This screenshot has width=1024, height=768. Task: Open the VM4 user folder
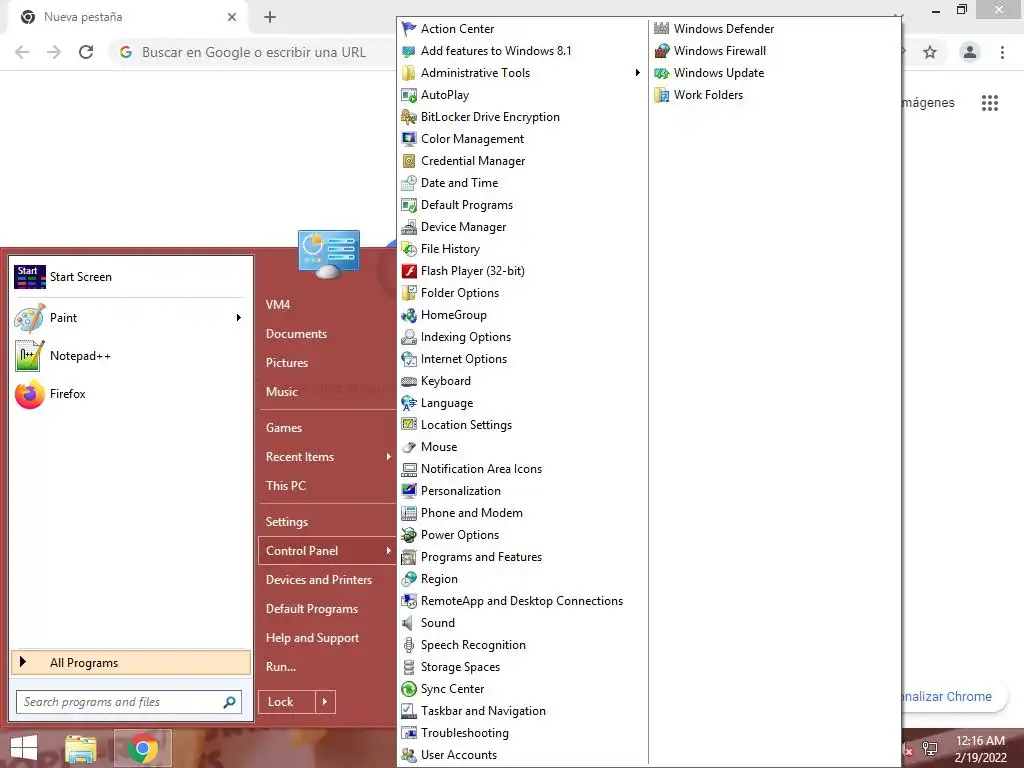pos(278,305)
